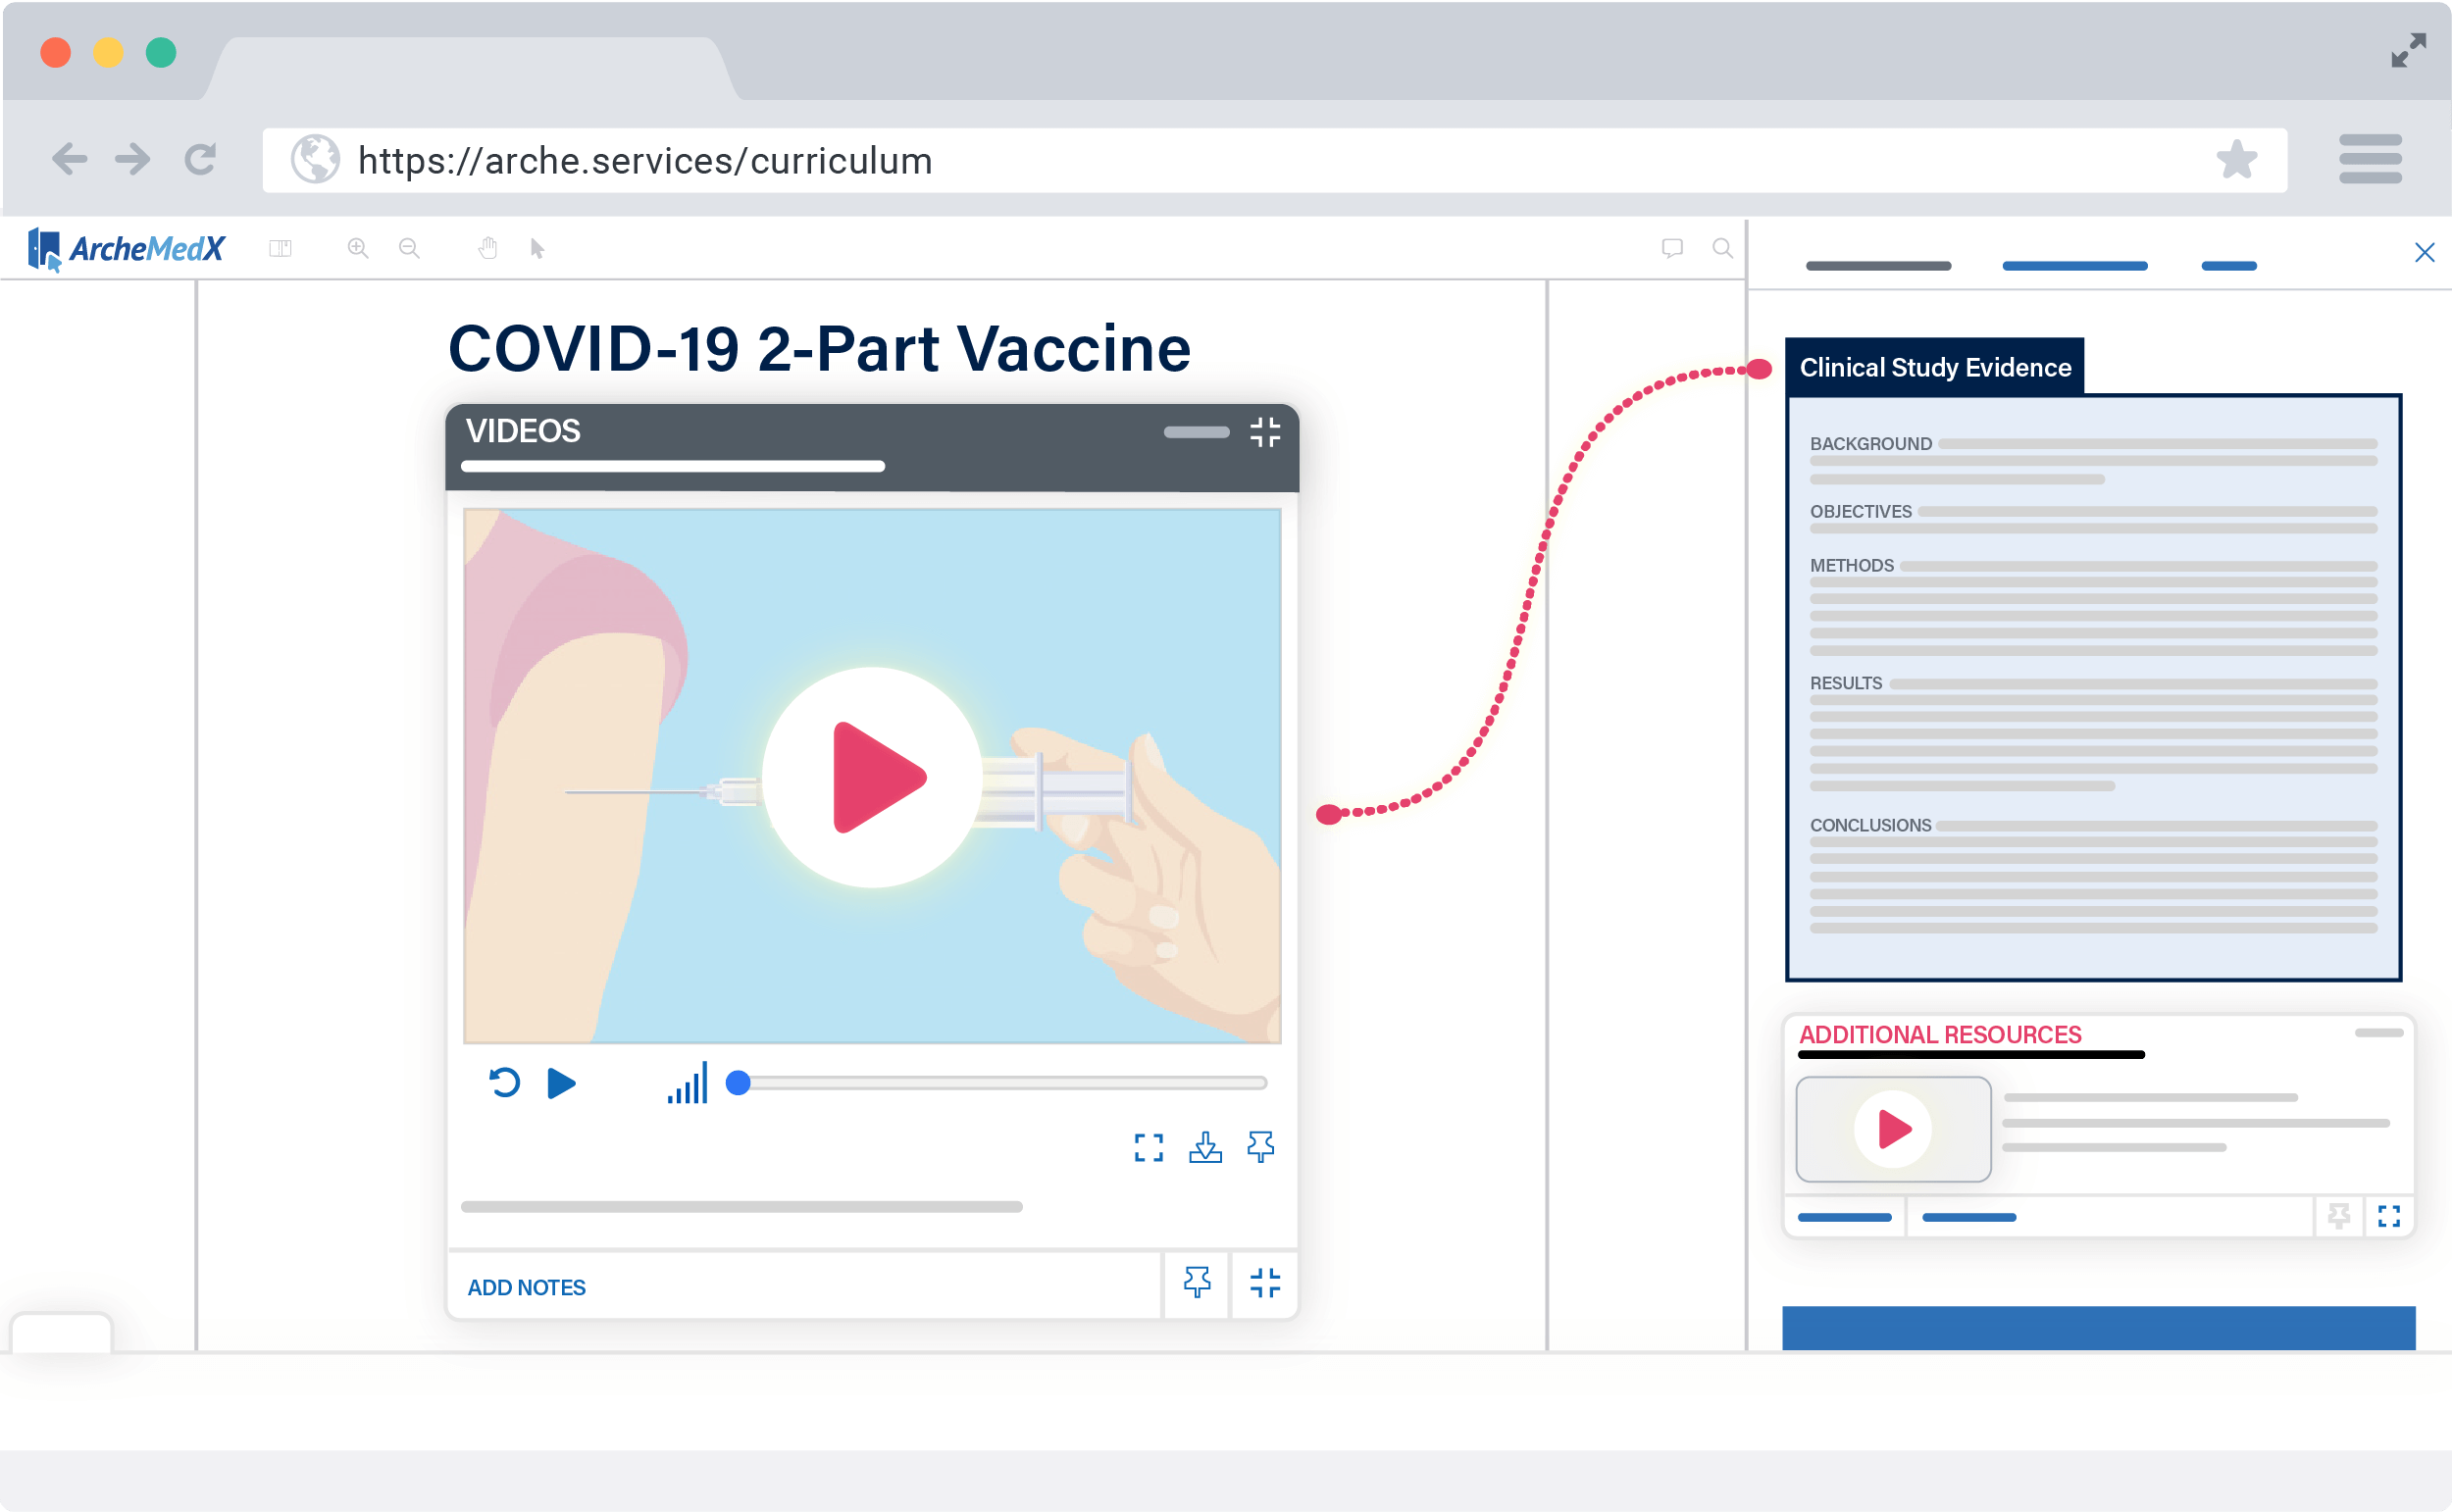
Task: Select the second blue side-panel tab
Action: point(2074,266)
